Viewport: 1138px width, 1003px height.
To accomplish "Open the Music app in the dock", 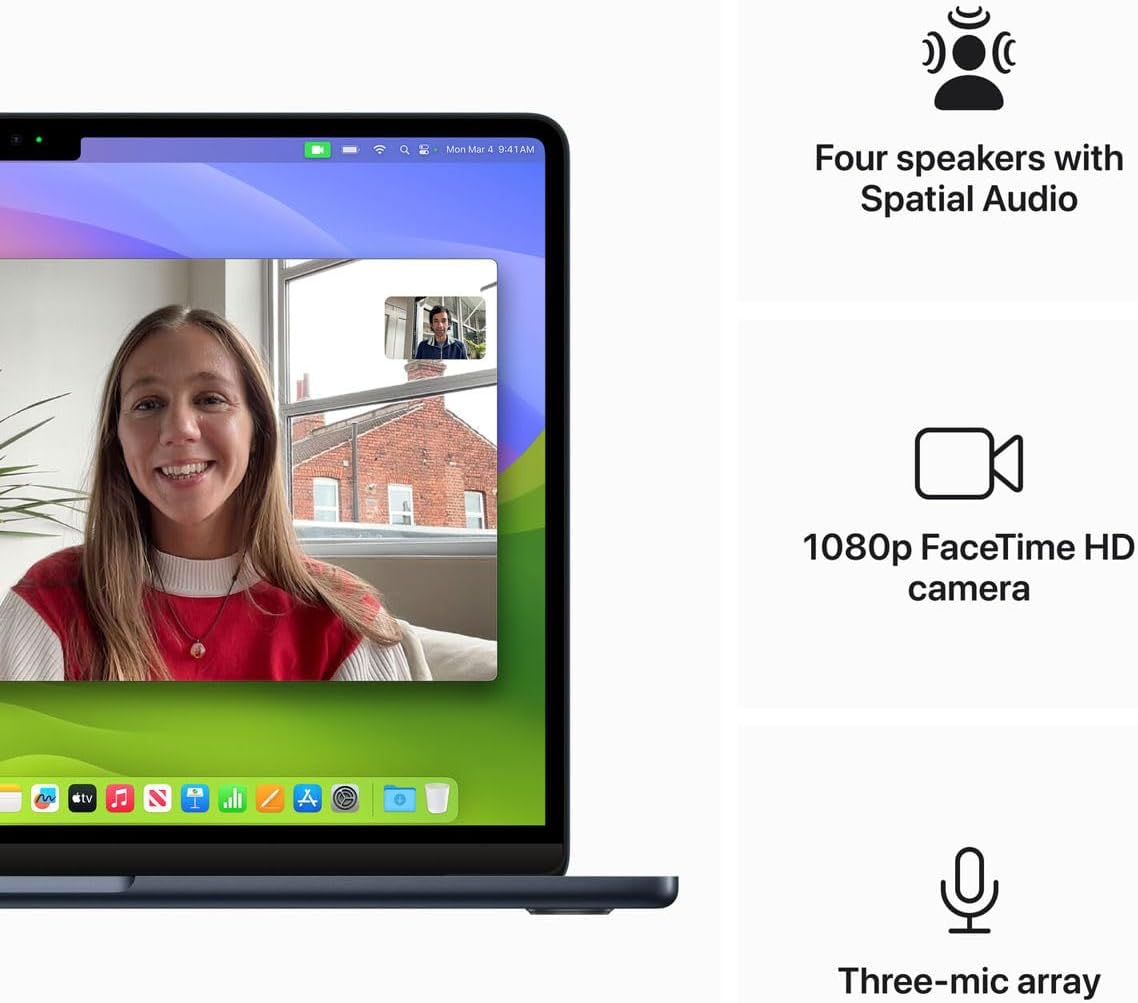I will coord(120,798).
